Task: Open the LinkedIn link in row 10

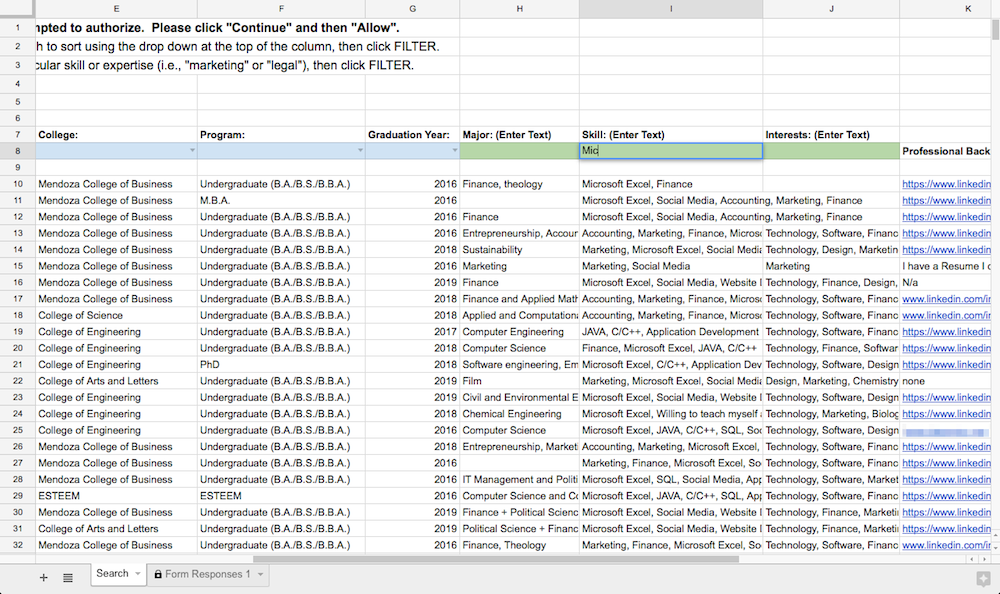Action: [x=946, y=184]
